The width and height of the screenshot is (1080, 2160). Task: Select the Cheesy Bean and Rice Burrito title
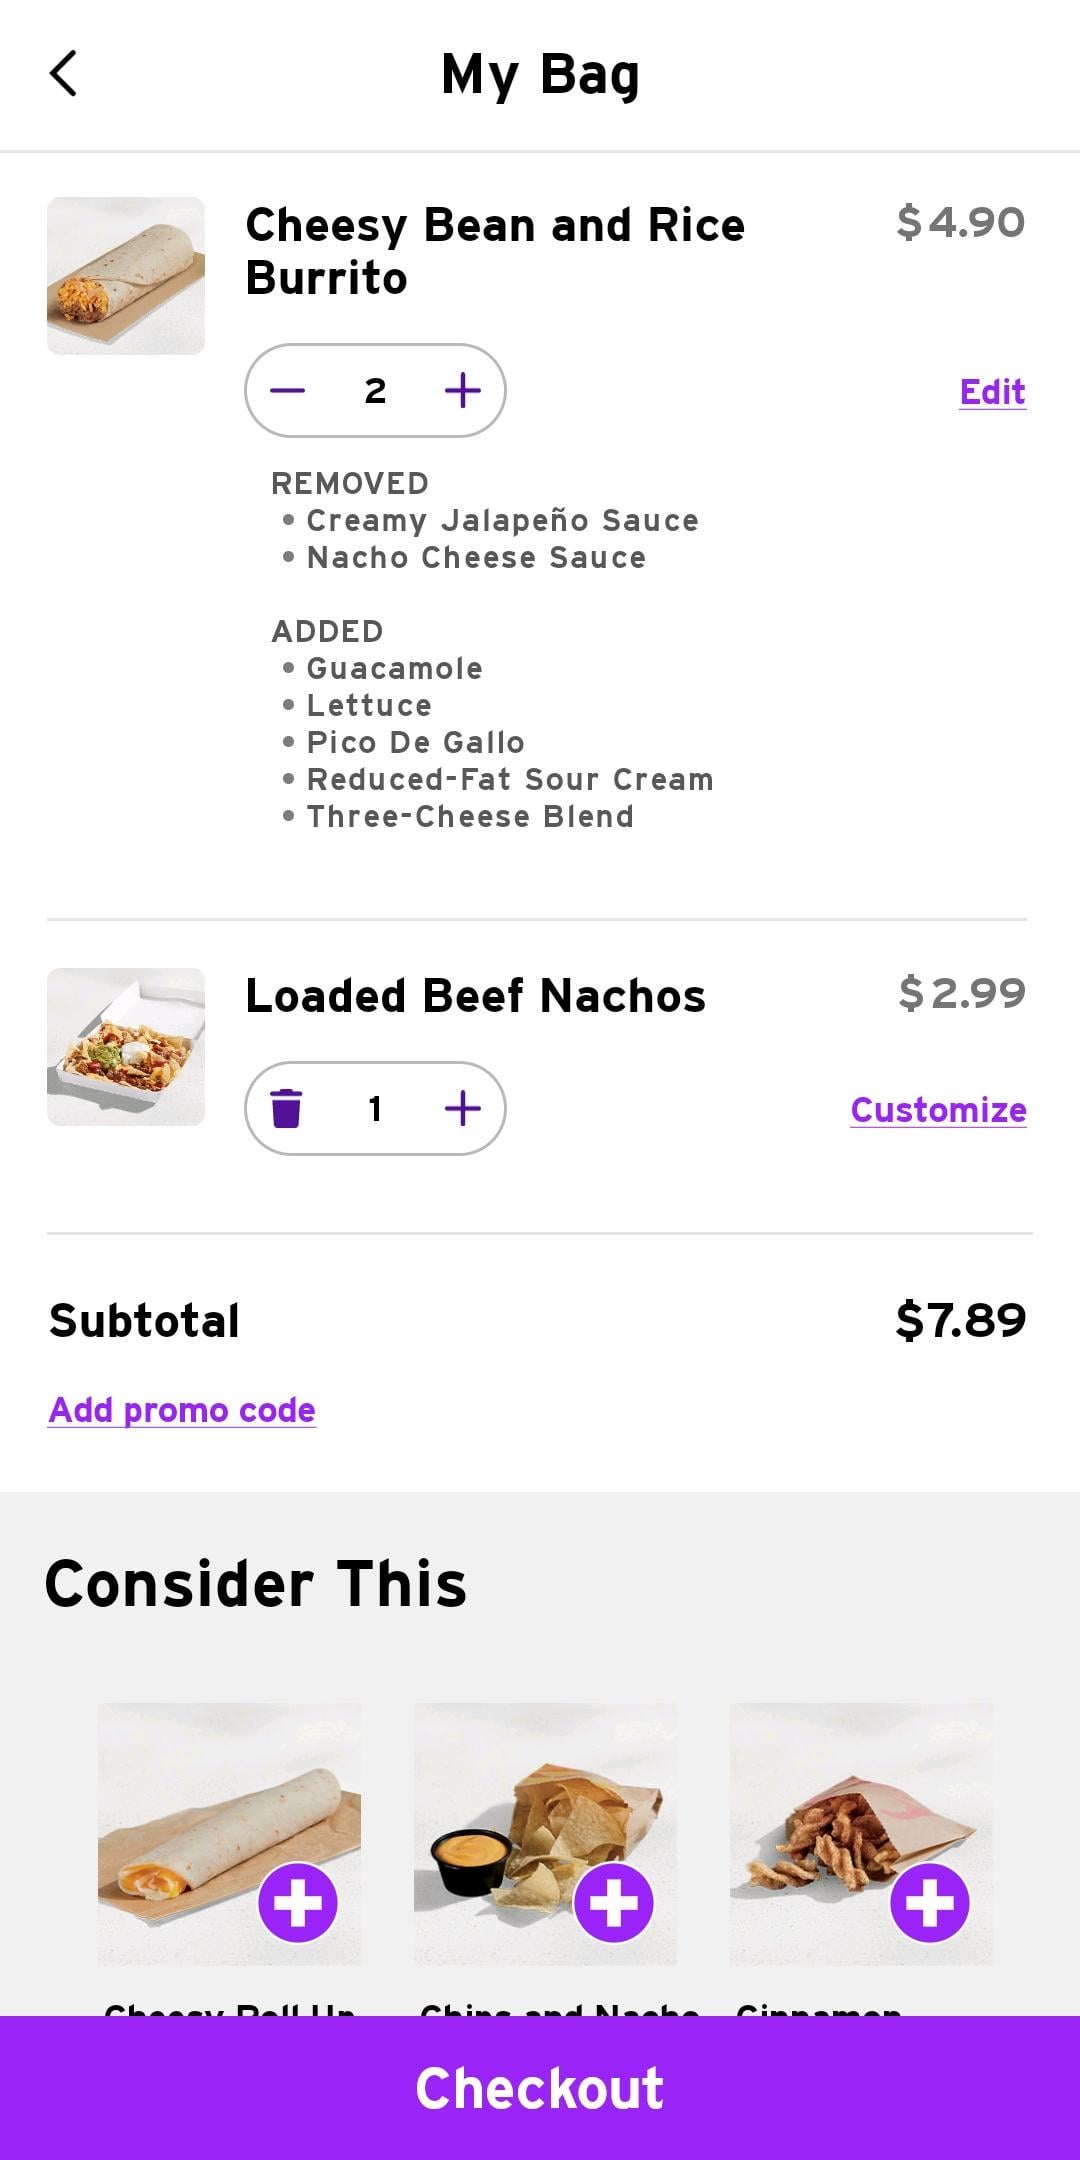[495, 251]
